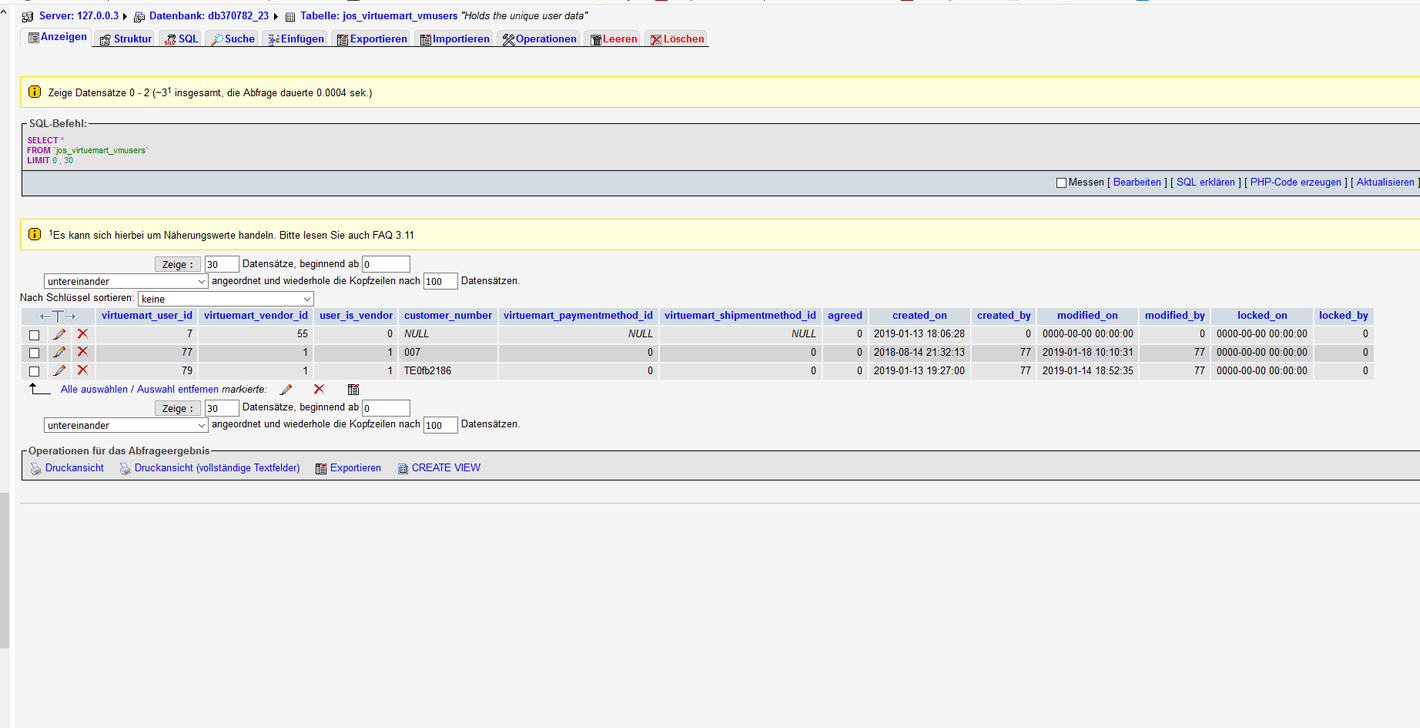Click the red X to delete marked rows
This screenshot has height=728, width=1420.
[318, 389]
